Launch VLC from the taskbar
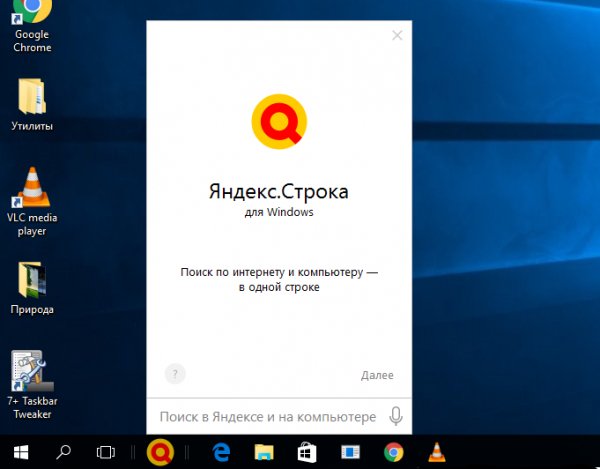Image resolution: width=600 pixels, height=469 pixels. tap(437, 452)
